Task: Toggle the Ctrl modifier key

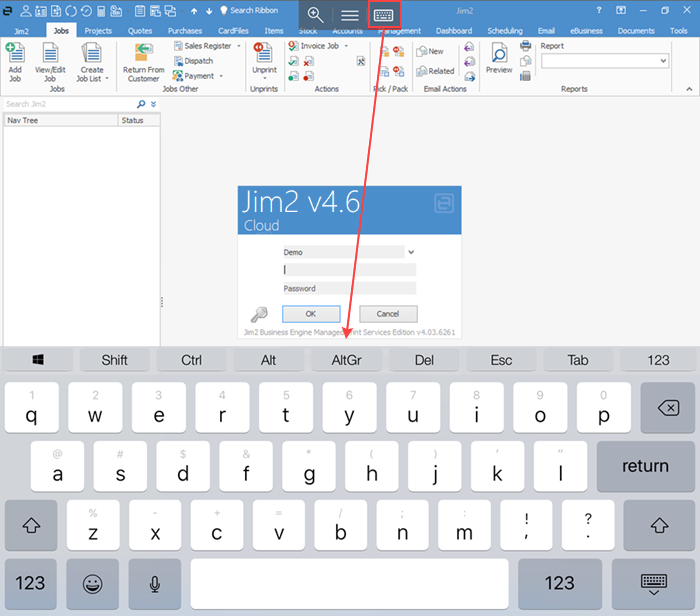Action: point(191,360)
